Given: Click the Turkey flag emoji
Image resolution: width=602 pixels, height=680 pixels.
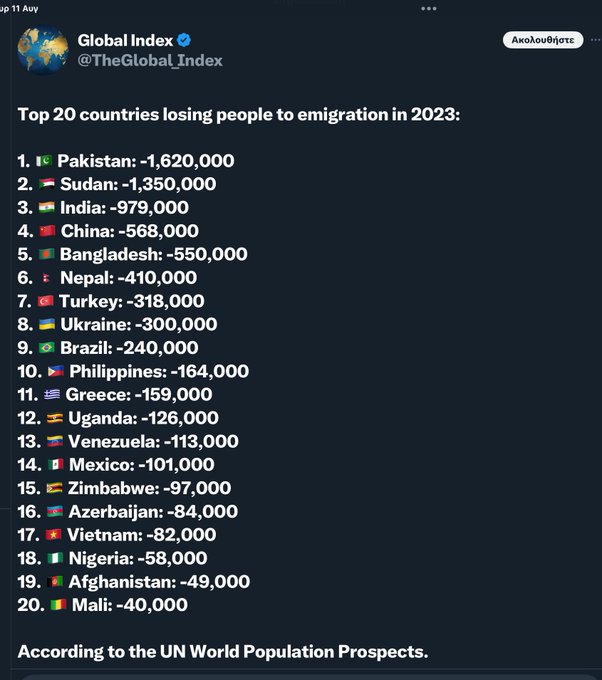Looking at the screenshot, I should point(46,301).
